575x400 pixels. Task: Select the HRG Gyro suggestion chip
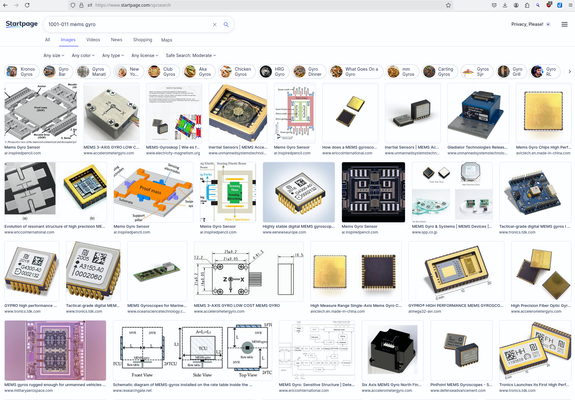[274, 71]
